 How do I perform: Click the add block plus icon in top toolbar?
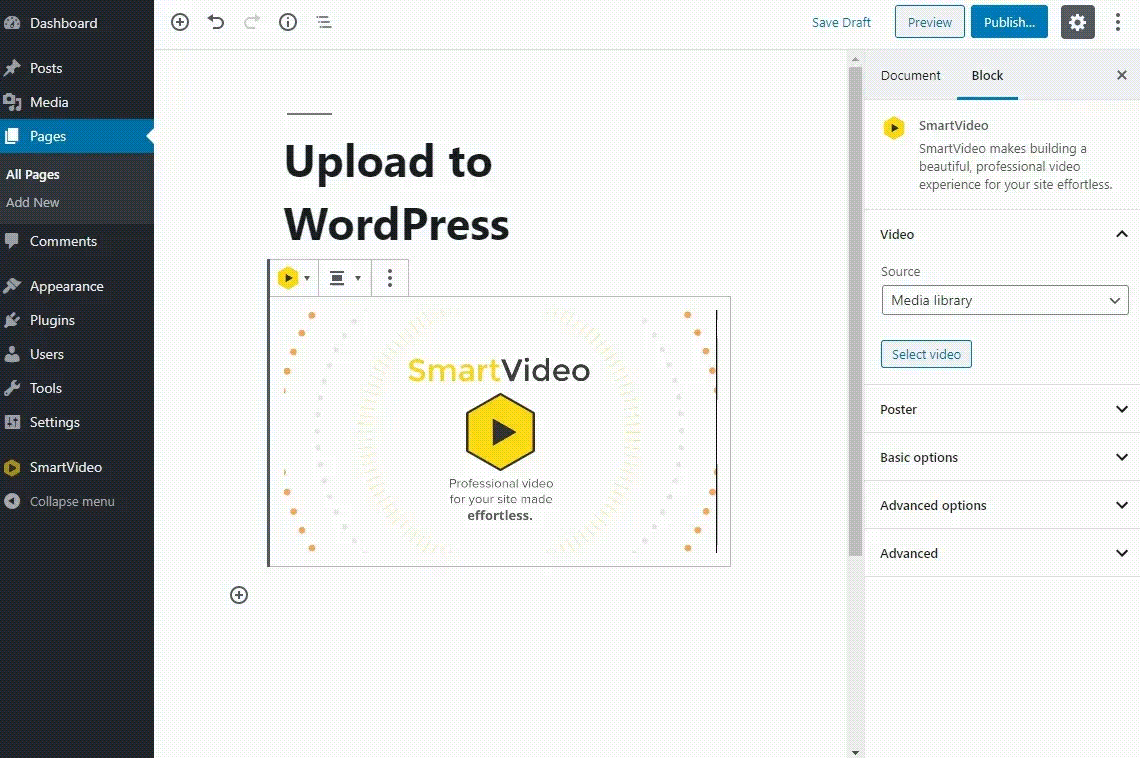coord(180,21)
